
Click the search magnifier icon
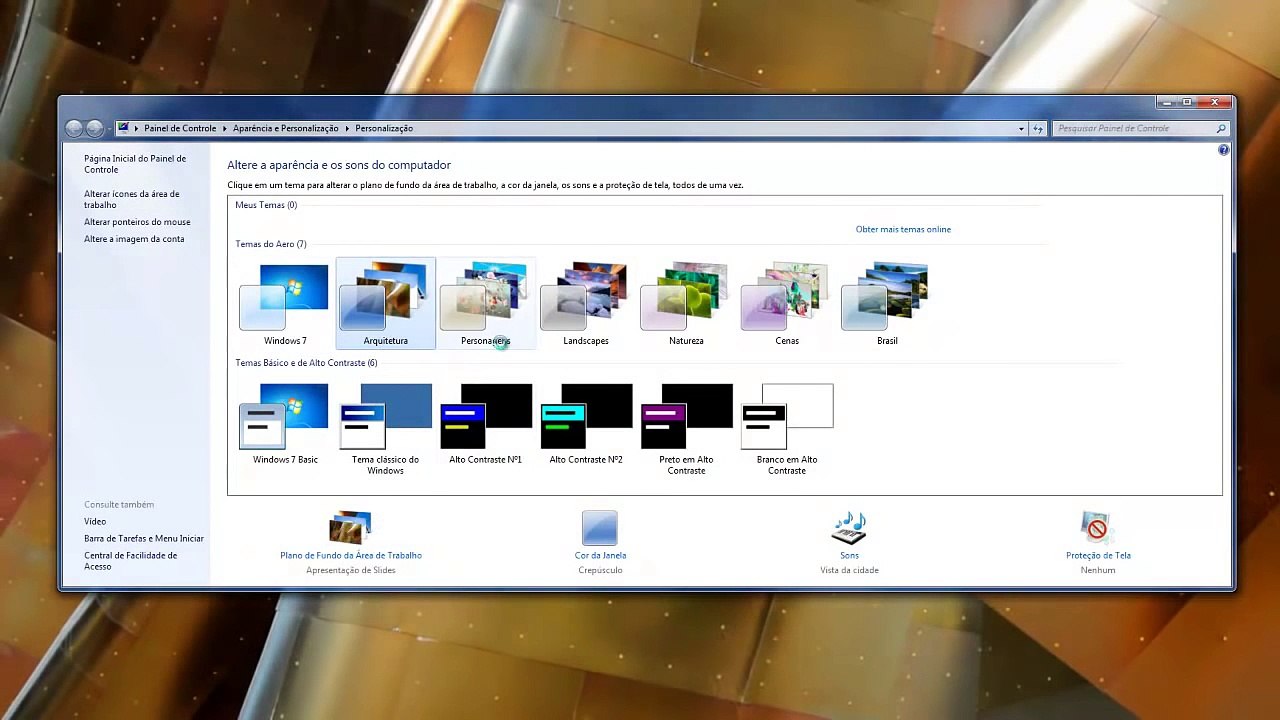point(1221,128)
